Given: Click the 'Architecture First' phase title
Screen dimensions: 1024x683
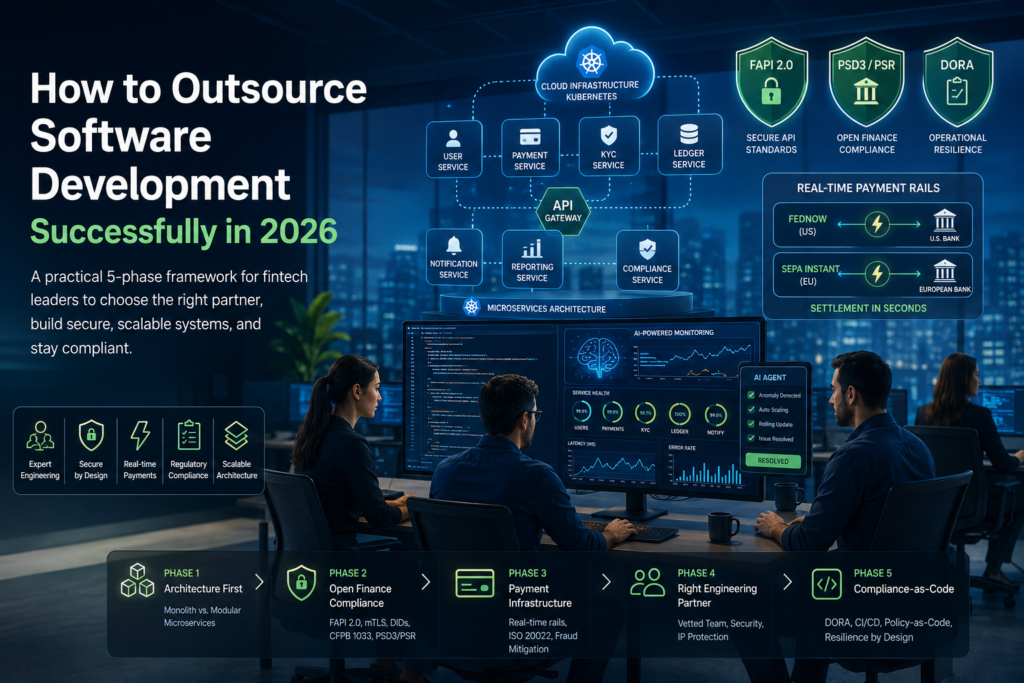Looking at the screenshot, I should click(x=203, y=588).
